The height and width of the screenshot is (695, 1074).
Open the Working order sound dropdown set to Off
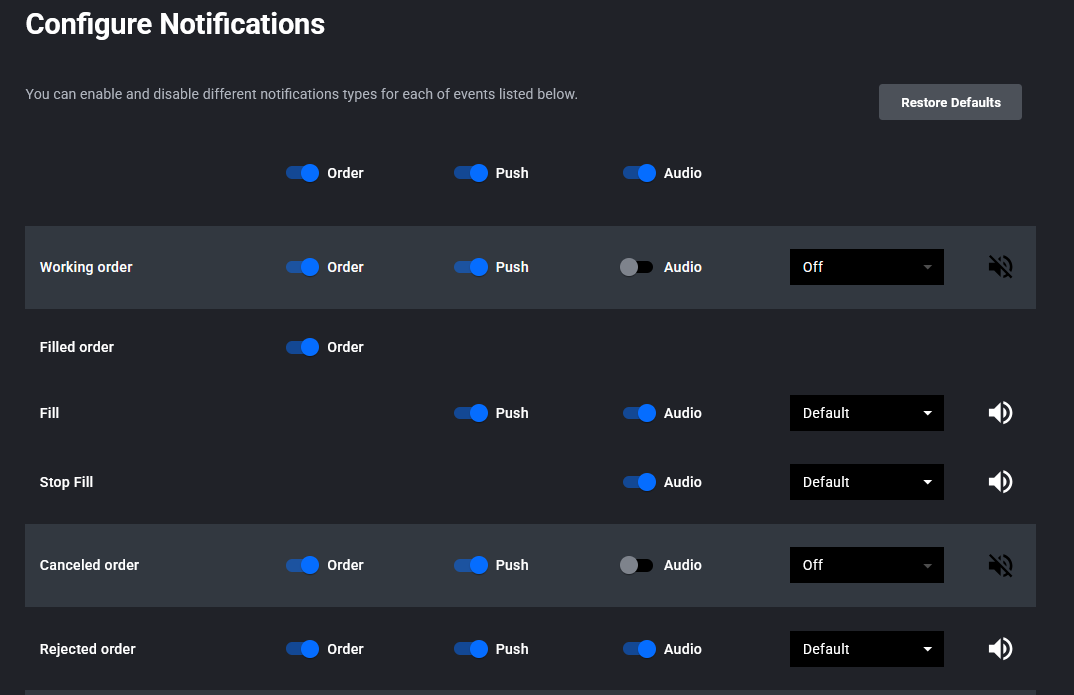tap(866, 267)
